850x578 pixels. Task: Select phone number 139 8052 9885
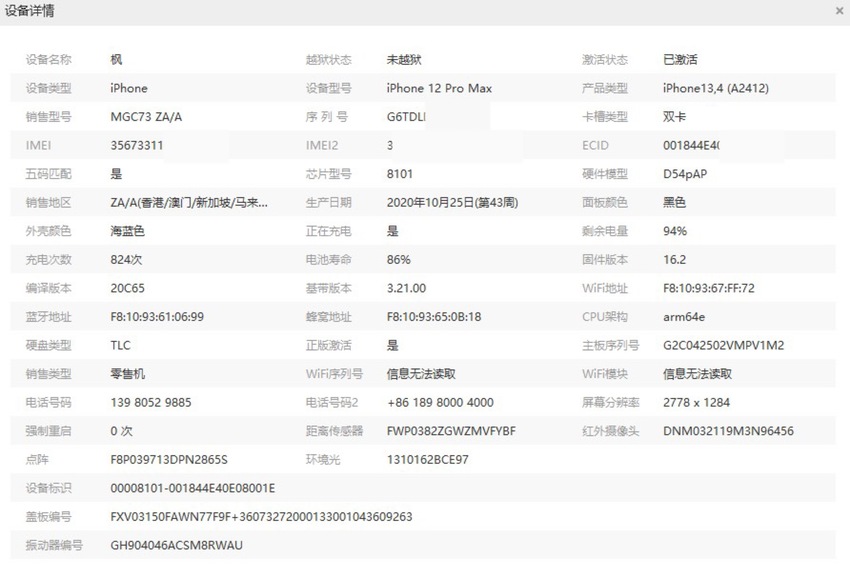click(x=151, y=403)
